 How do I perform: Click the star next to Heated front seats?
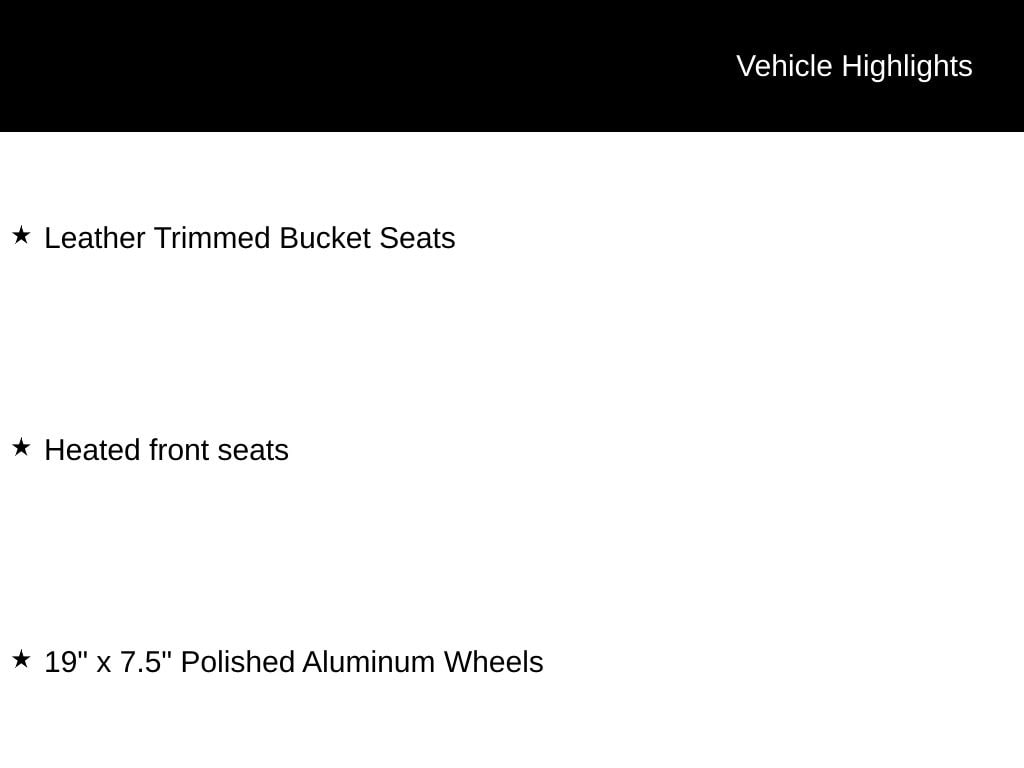tap(22, 448)
